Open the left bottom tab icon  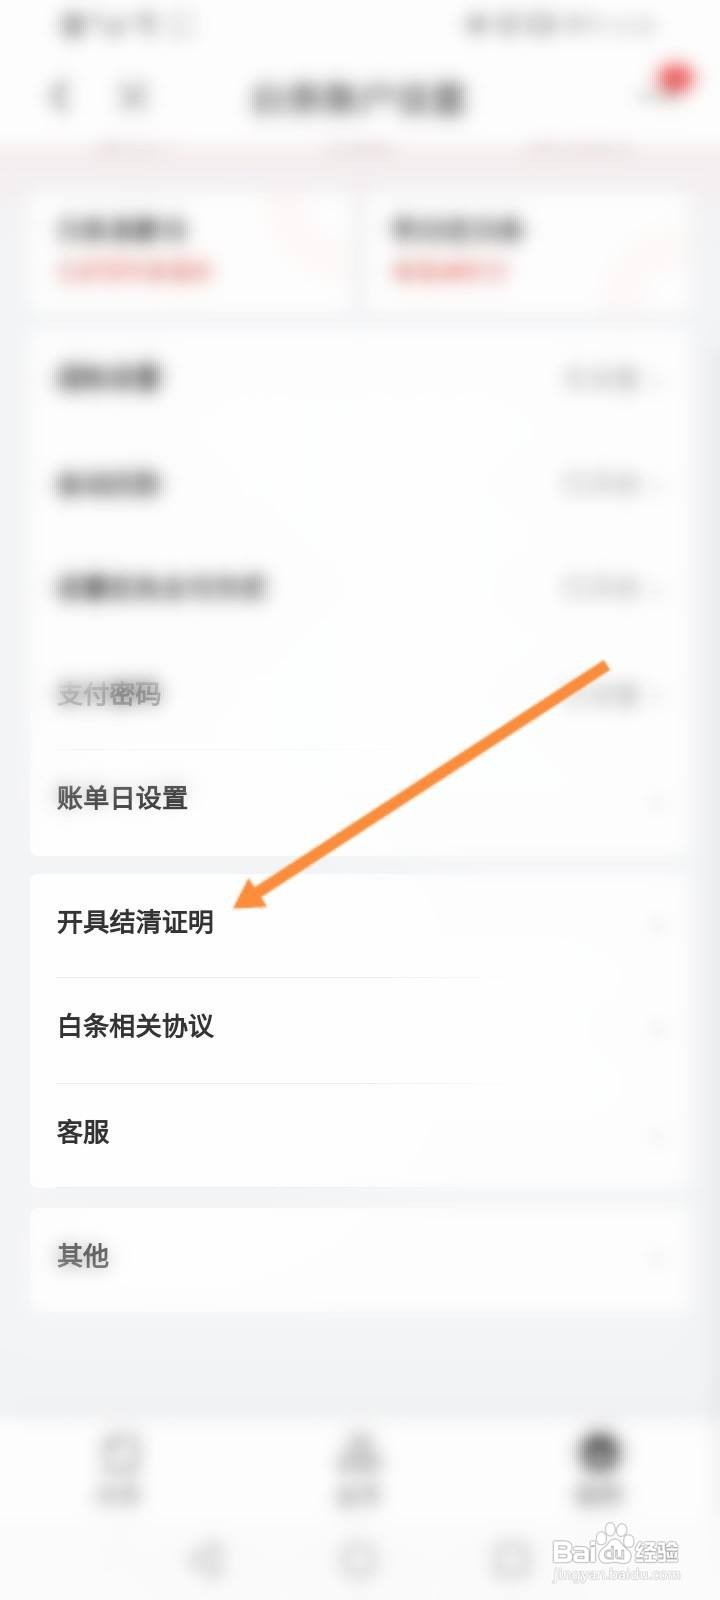pos(121,1466)
